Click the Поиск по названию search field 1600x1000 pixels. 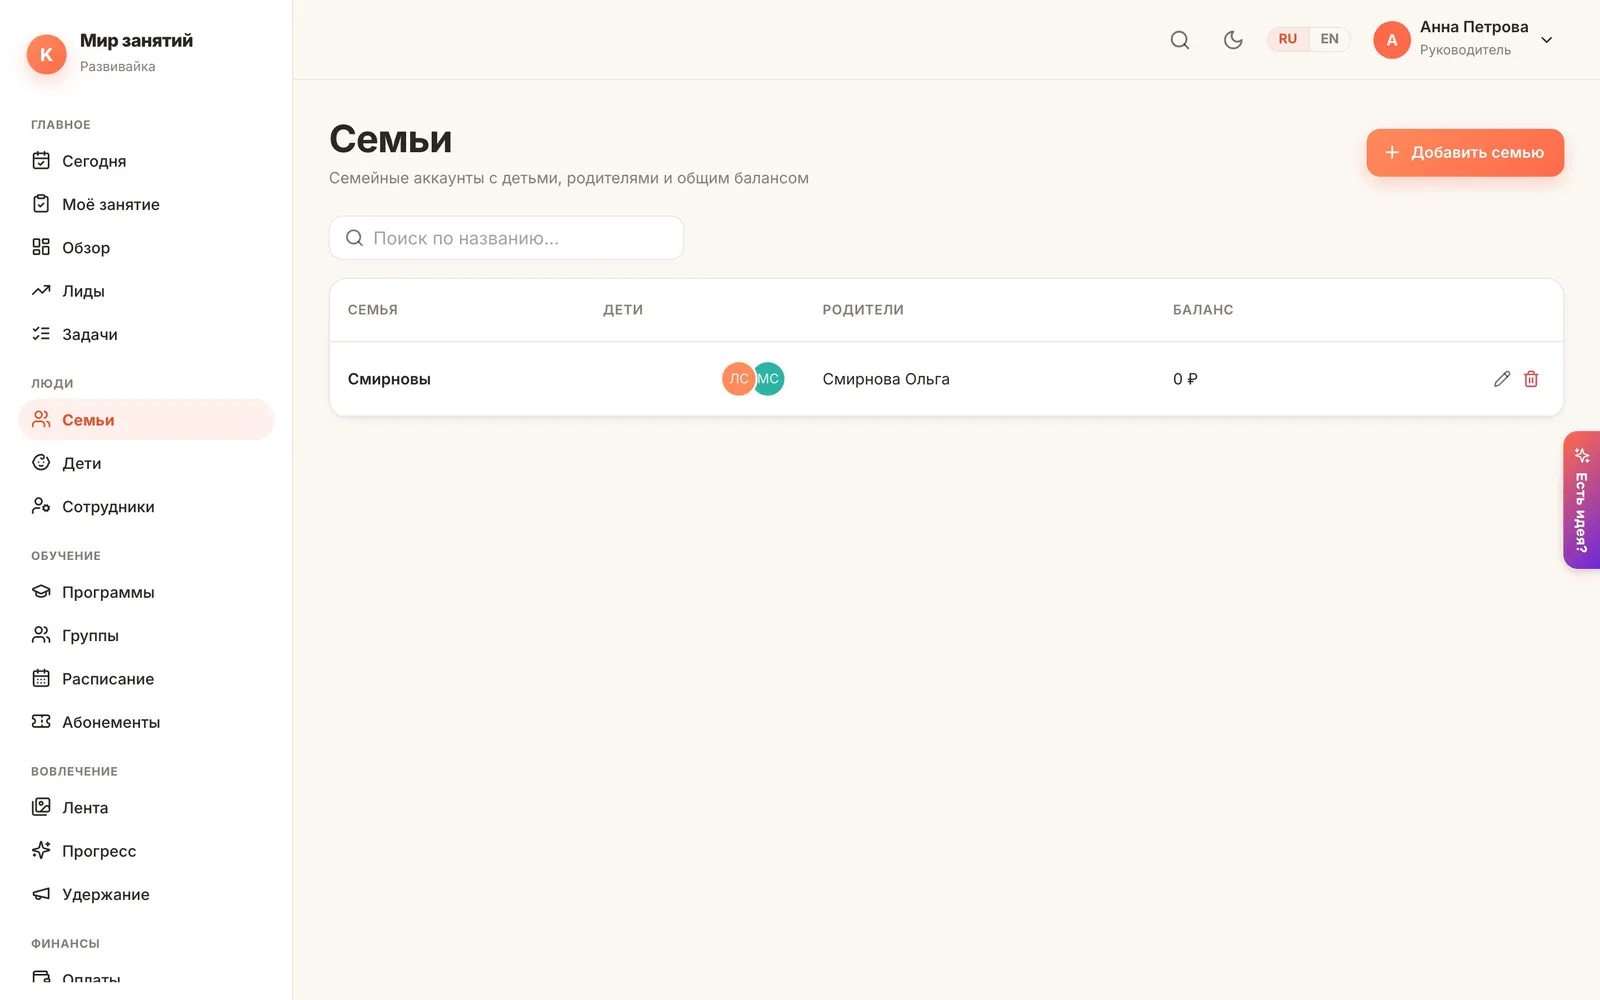coord(506,238)
